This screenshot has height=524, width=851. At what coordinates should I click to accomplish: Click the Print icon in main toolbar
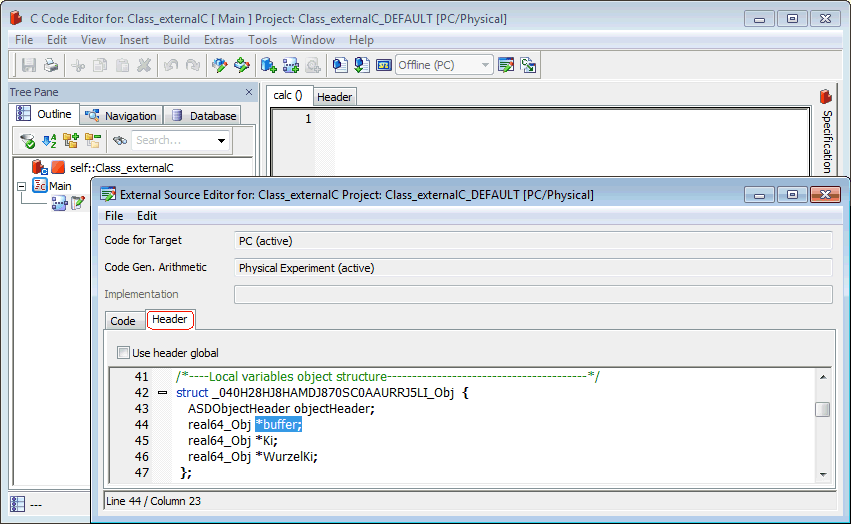coord(51,65)
